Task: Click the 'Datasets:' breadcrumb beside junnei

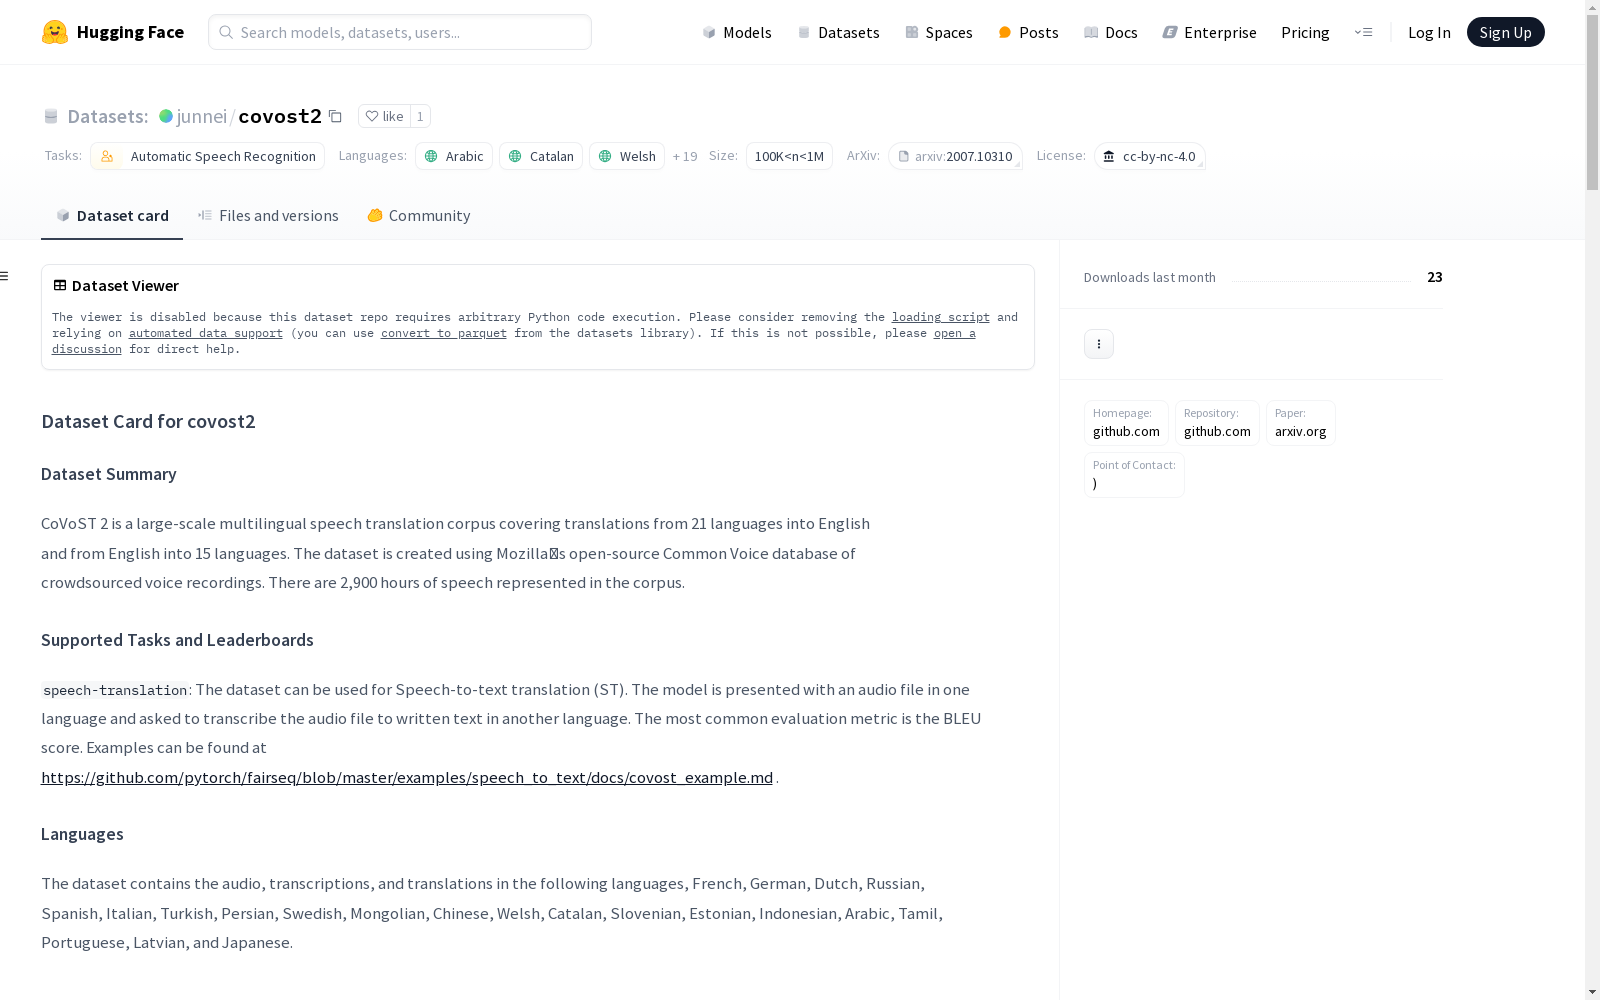Action: tap(107, 116)
